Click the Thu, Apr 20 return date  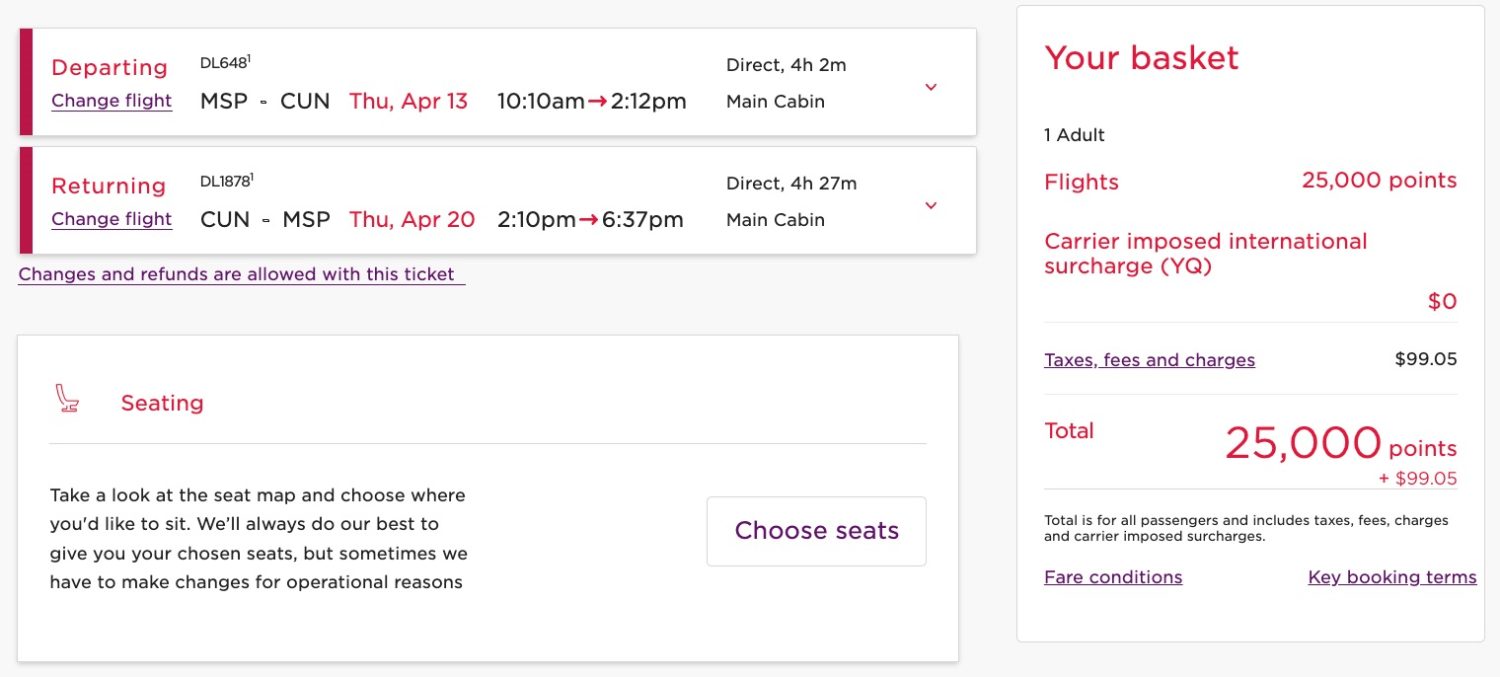[412, 220]
